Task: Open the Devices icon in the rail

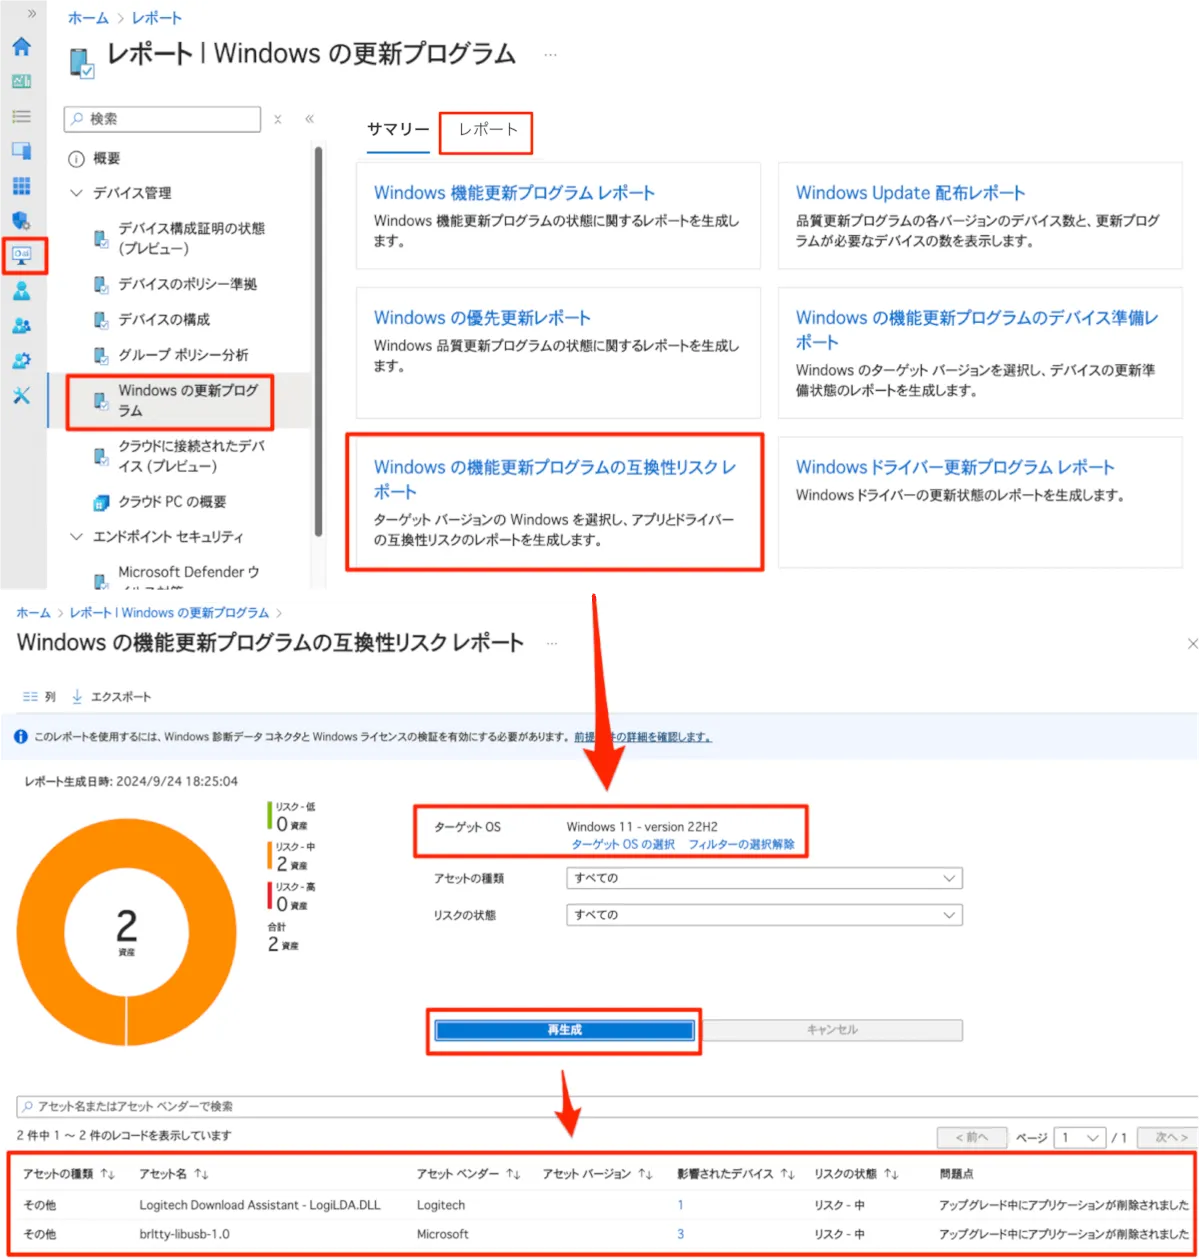Action: 21,151
